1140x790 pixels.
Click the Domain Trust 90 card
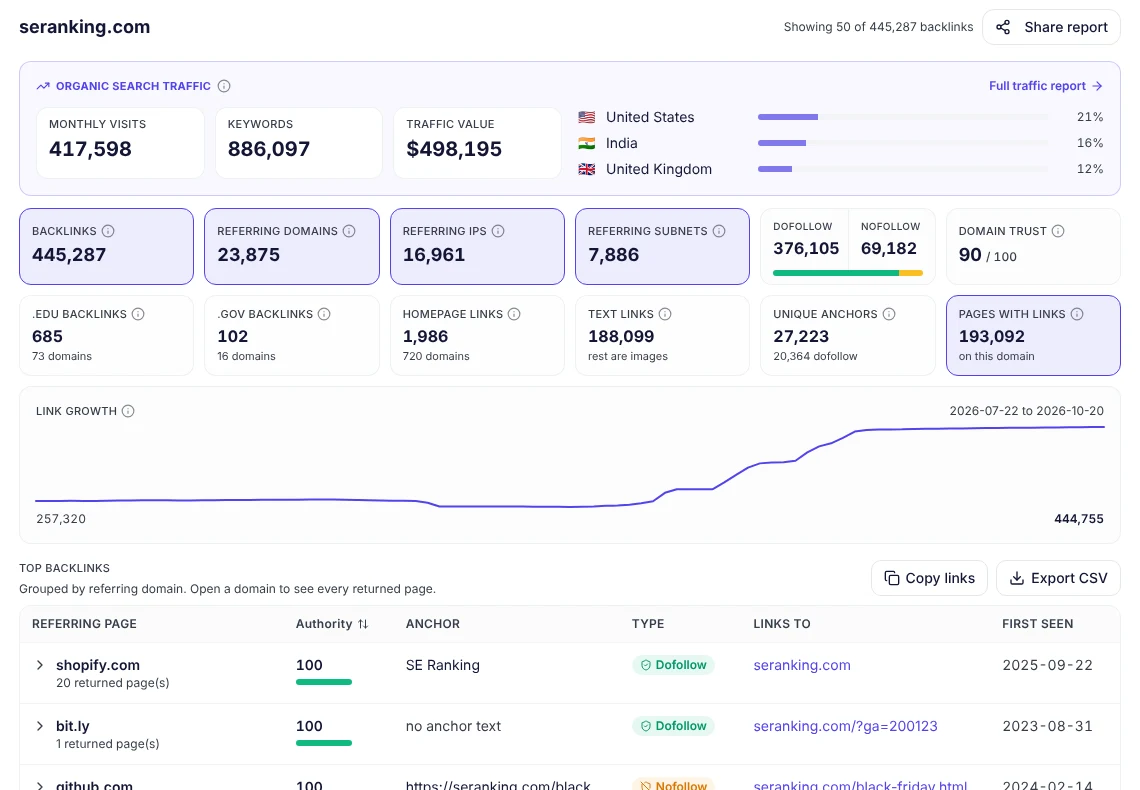pos(1033,246)
